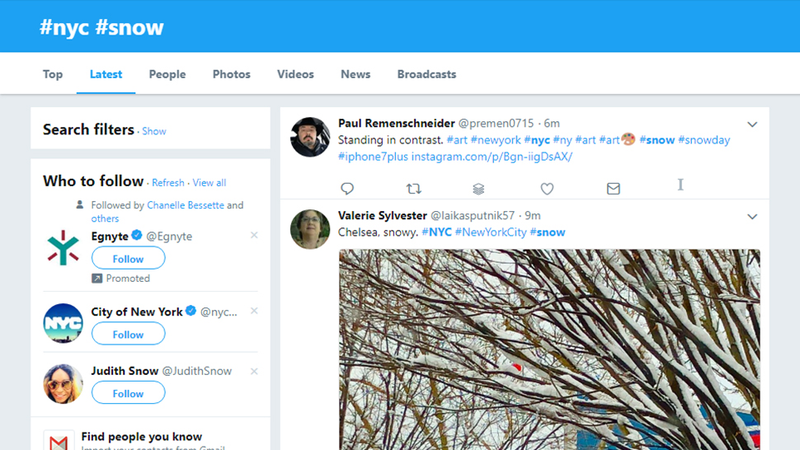Open Judith Snow's profile picture
This screenshot has height=450, width=800.
(x=63, y=384)
